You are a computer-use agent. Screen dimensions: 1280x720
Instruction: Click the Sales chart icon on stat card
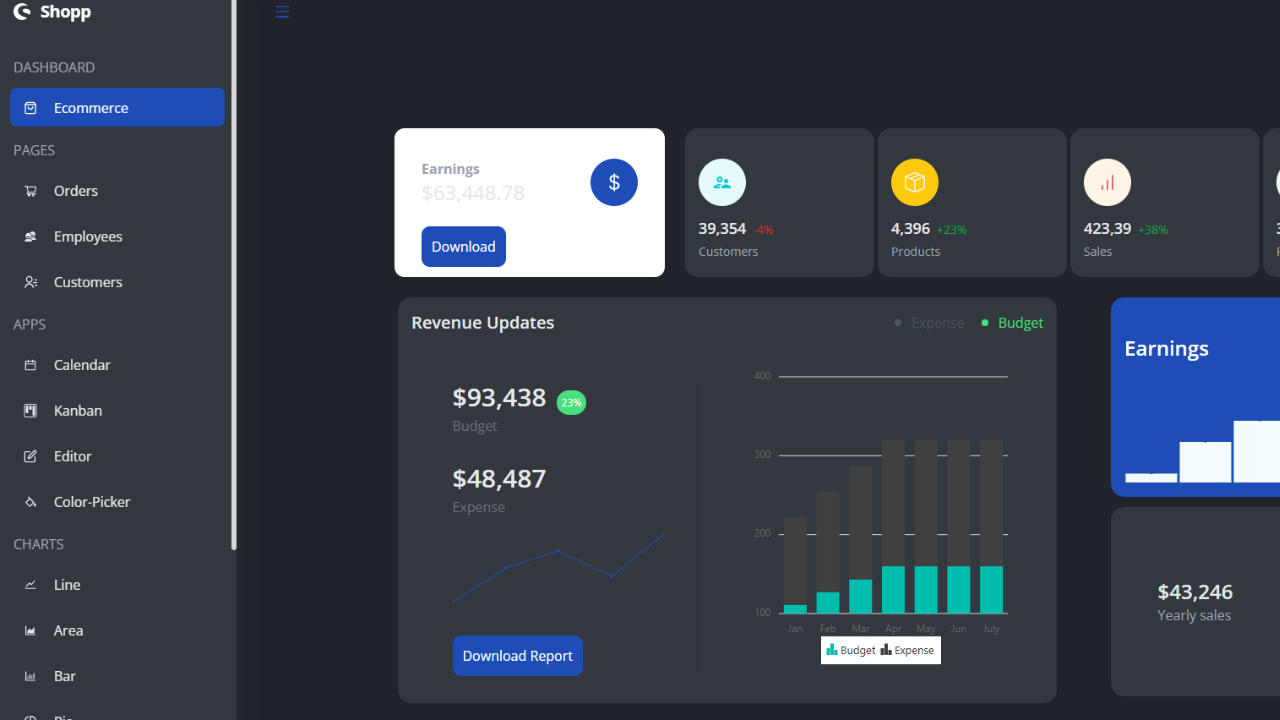1107,182
